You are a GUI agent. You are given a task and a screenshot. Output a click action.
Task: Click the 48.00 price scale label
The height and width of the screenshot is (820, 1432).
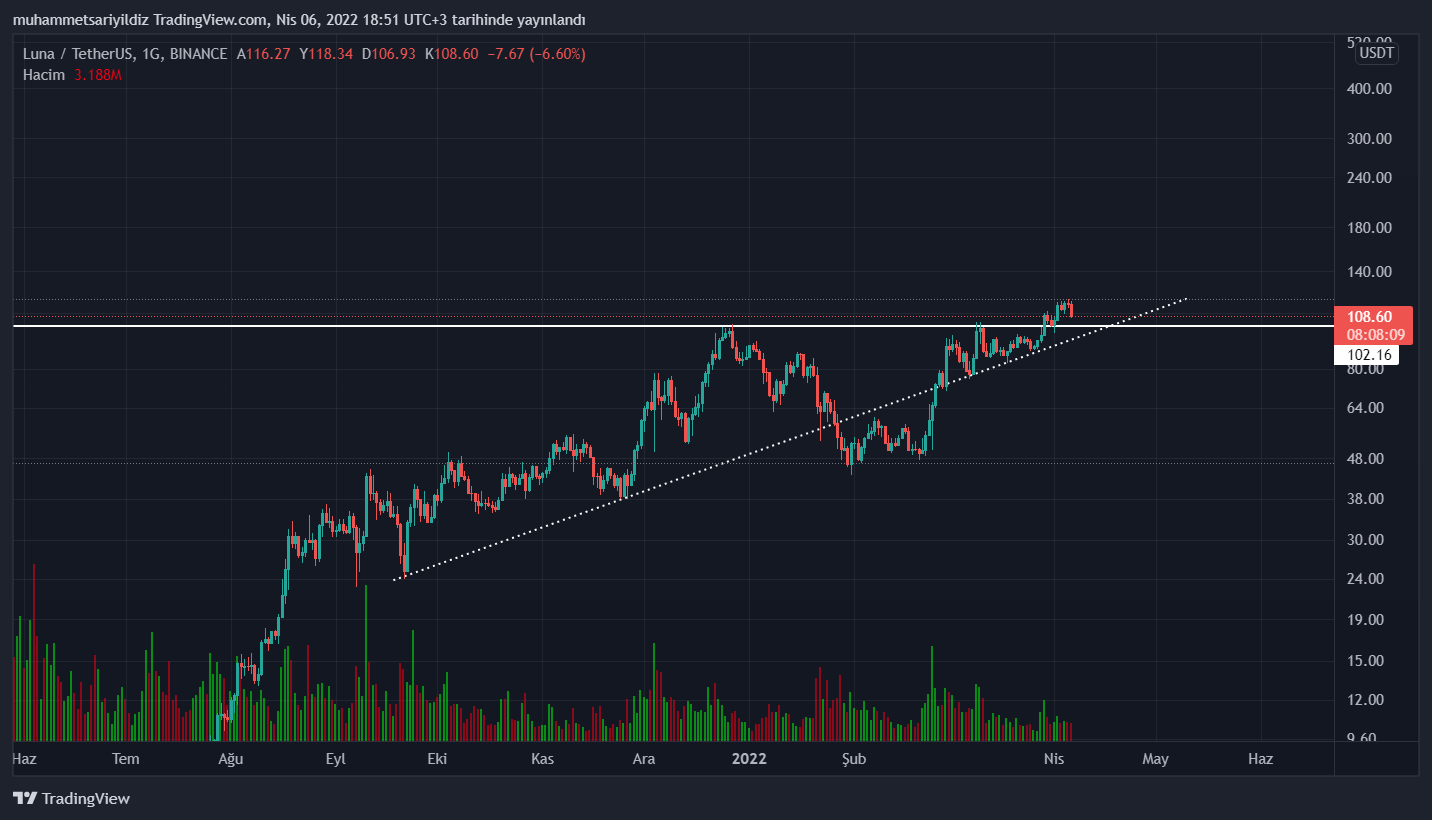tap(1369, 459)
